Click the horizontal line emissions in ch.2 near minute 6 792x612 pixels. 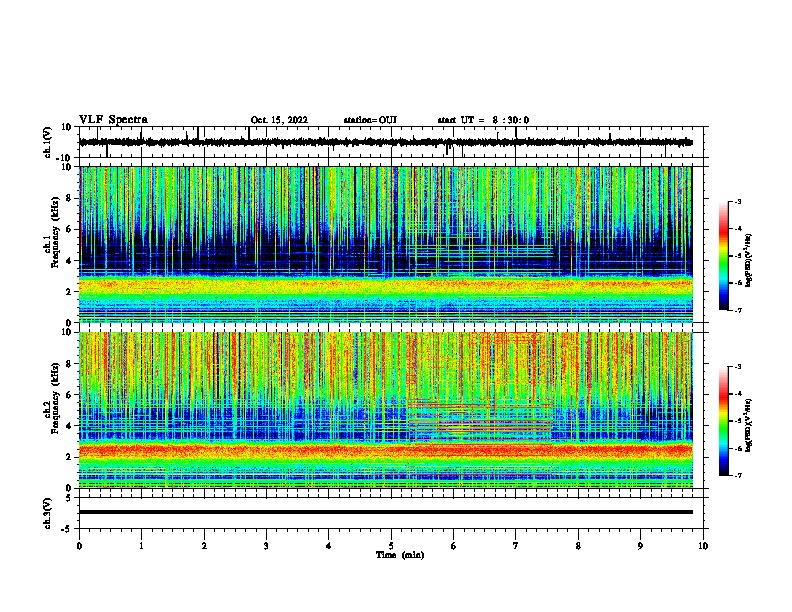pyautogui.click(x=480, y=419)
